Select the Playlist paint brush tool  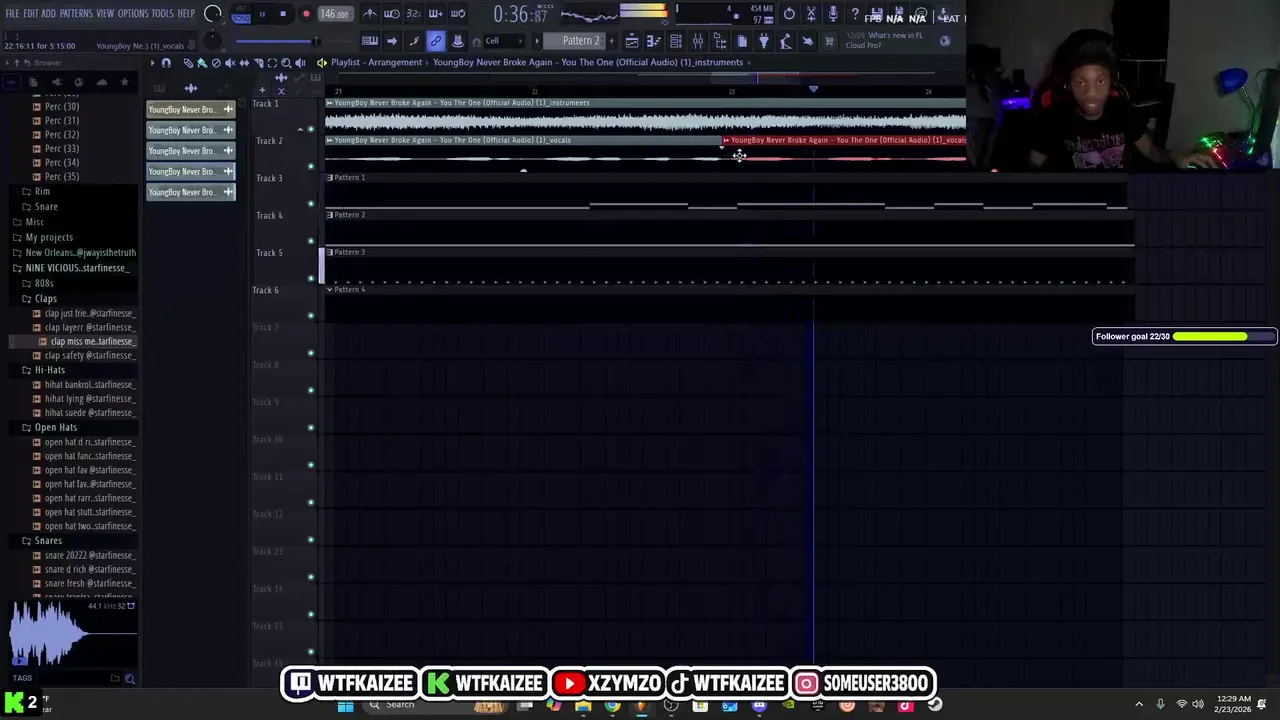[201, 63]
